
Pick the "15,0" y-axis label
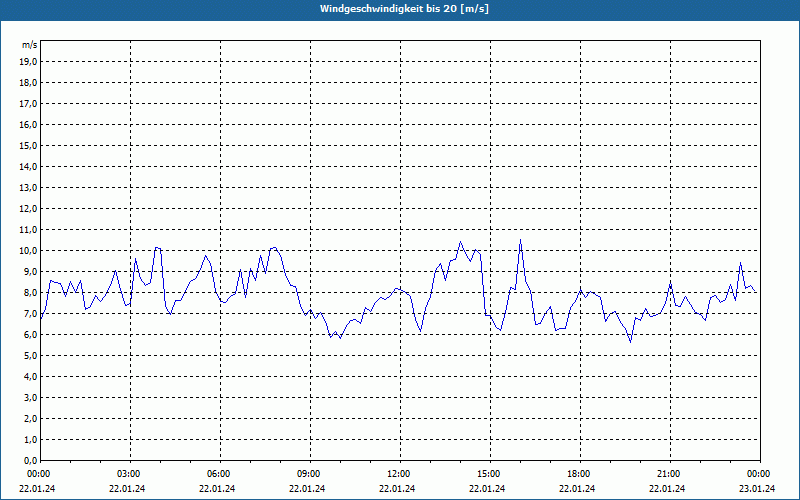pyautogui.click(x=29, y=145)
